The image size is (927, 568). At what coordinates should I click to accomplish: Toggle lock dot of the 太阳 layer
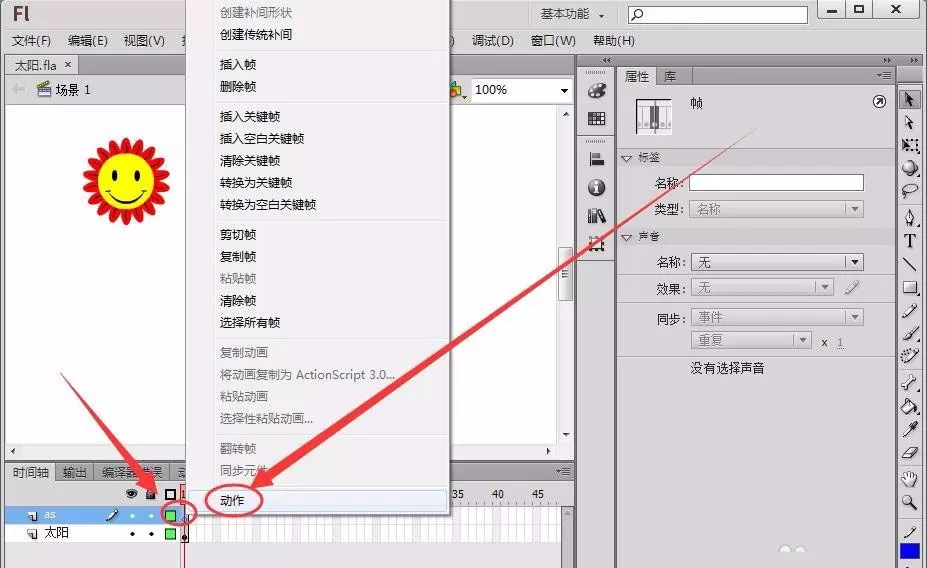[151, 534]
